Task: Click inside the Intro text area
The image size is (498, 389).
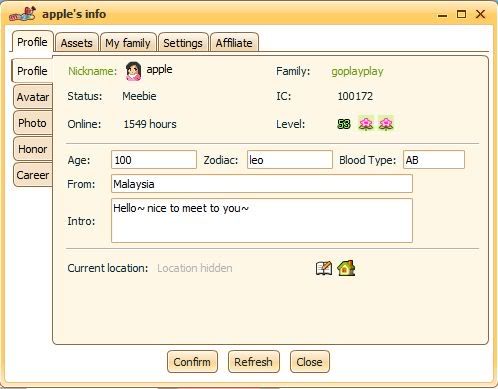Action: pyautogui.click(x=262, y=221)
